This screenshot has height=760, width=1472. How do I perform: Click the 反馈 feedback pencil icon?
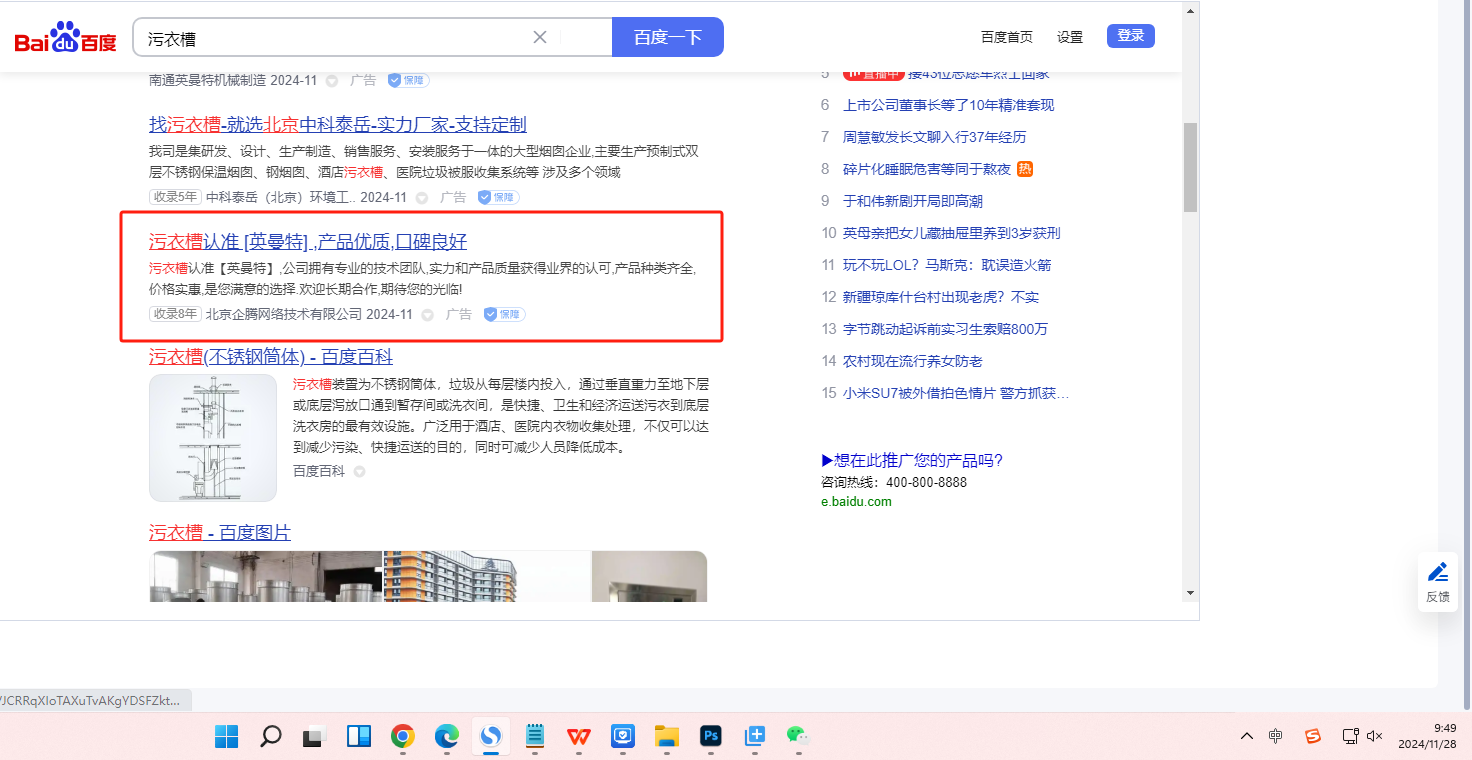(x=1438, y=573)
